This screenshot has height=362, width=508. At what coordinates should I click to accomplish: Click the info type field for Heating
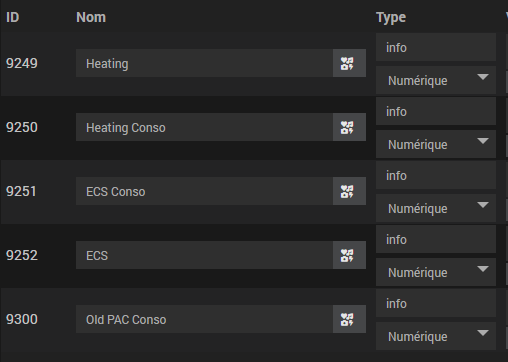(x=436, y=47)
